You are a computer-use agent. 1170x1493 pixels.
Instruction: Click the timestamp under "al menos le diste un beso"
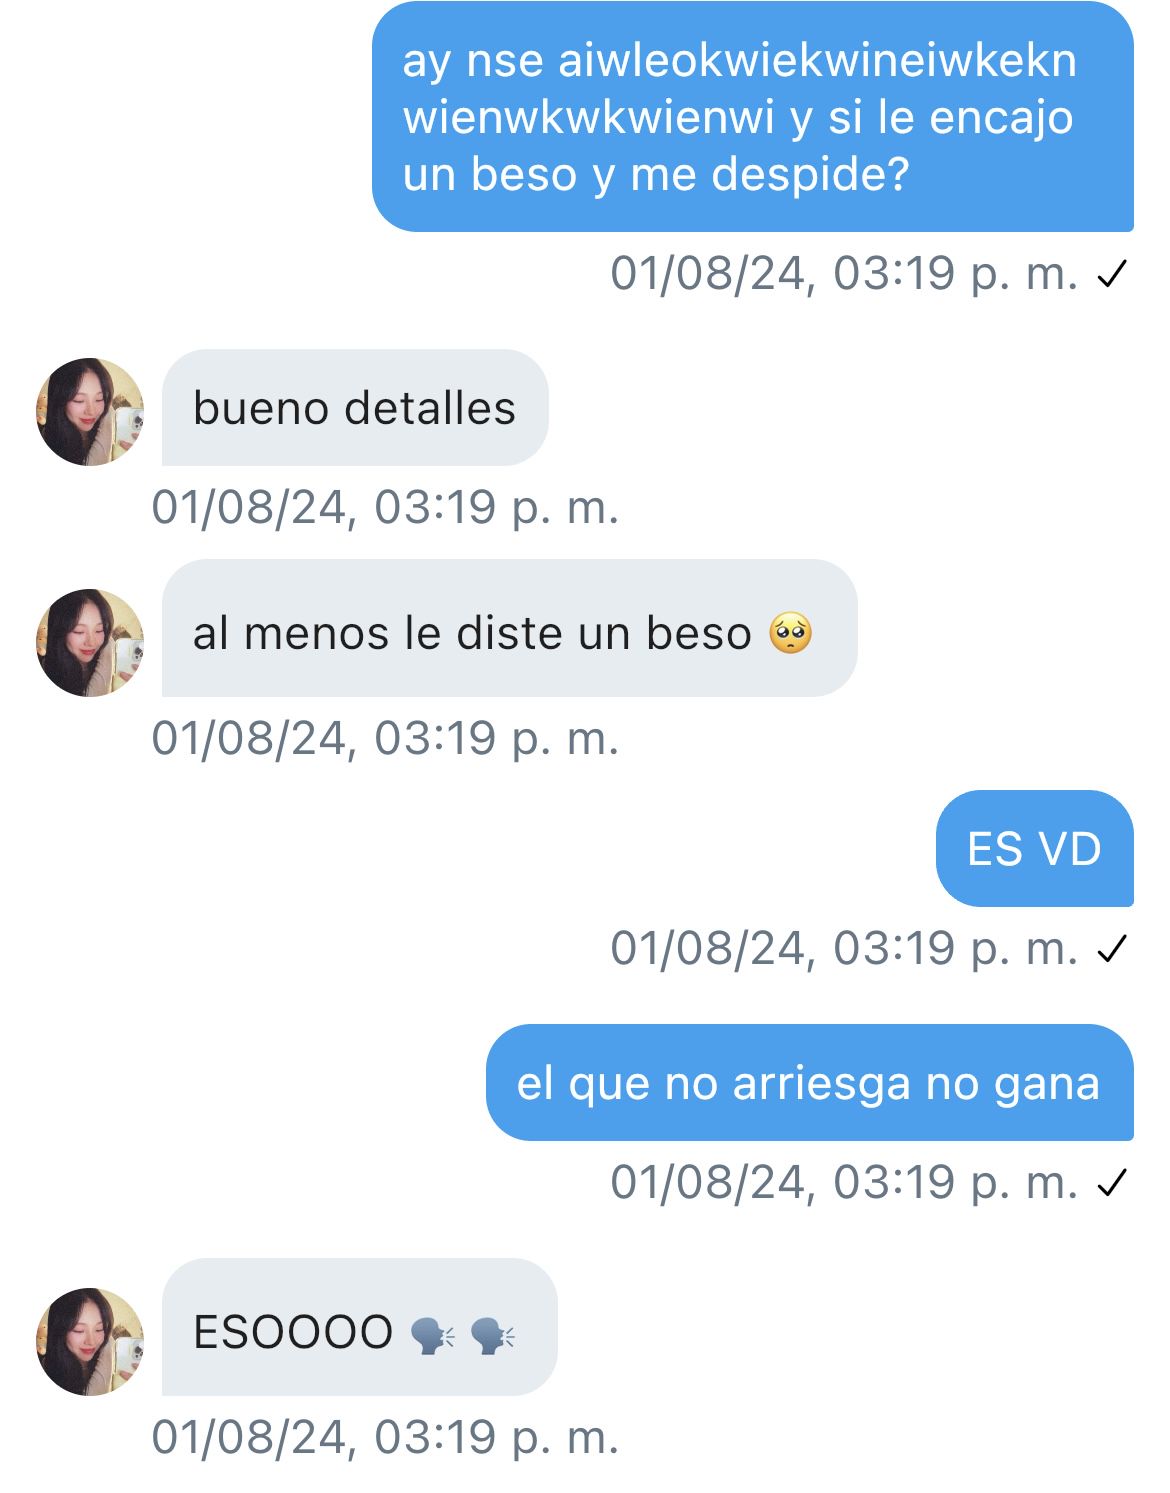pos(386,738)
